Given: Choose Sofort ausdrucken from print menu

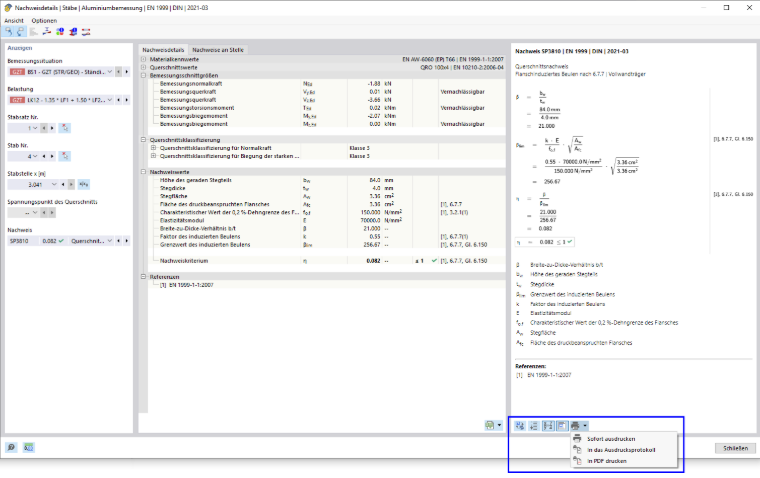Looking at the screenshot, I should [x=624, y=439].
